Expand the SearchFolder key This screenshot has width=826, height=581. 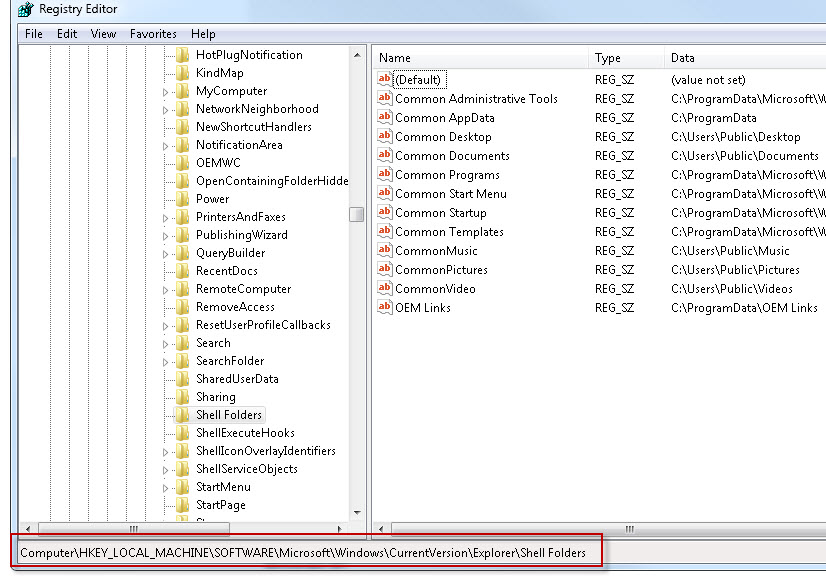pos(165,362)
